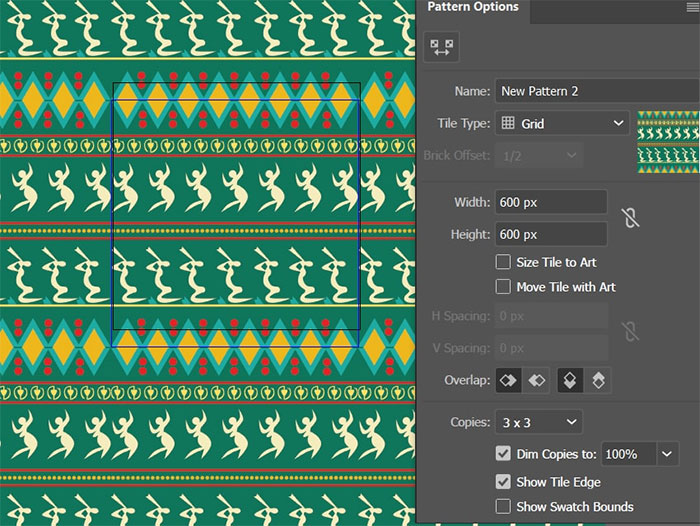Enable Size Tile to Art checkbox
The height and width of the screenshot is (526, 700).
click(503, 263)
